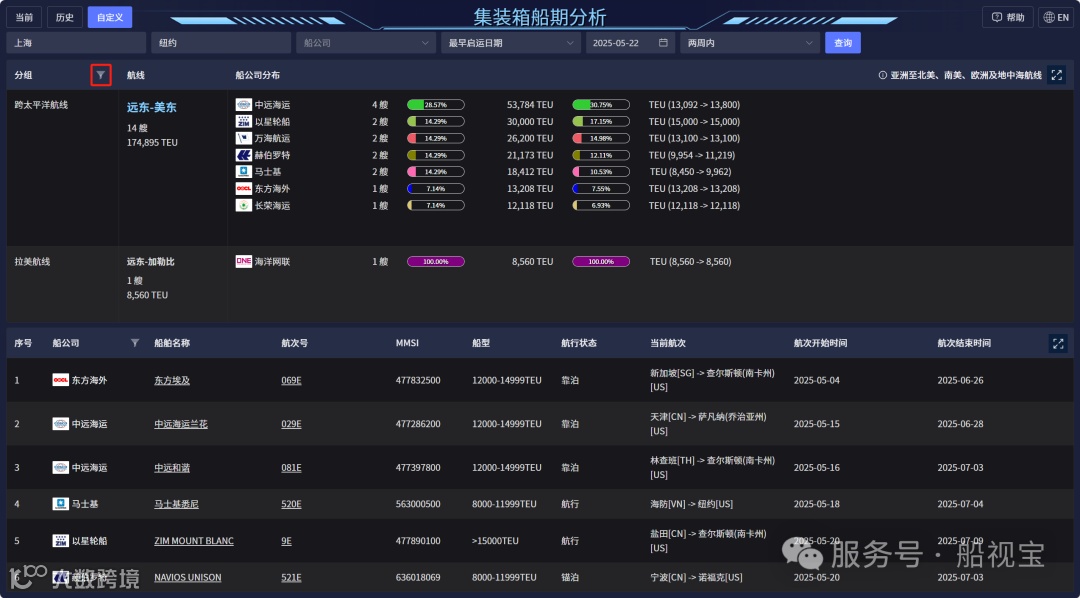The image size is (1080, 598).
Task: Switch to the 历史 tab
Action: [65, 17]
